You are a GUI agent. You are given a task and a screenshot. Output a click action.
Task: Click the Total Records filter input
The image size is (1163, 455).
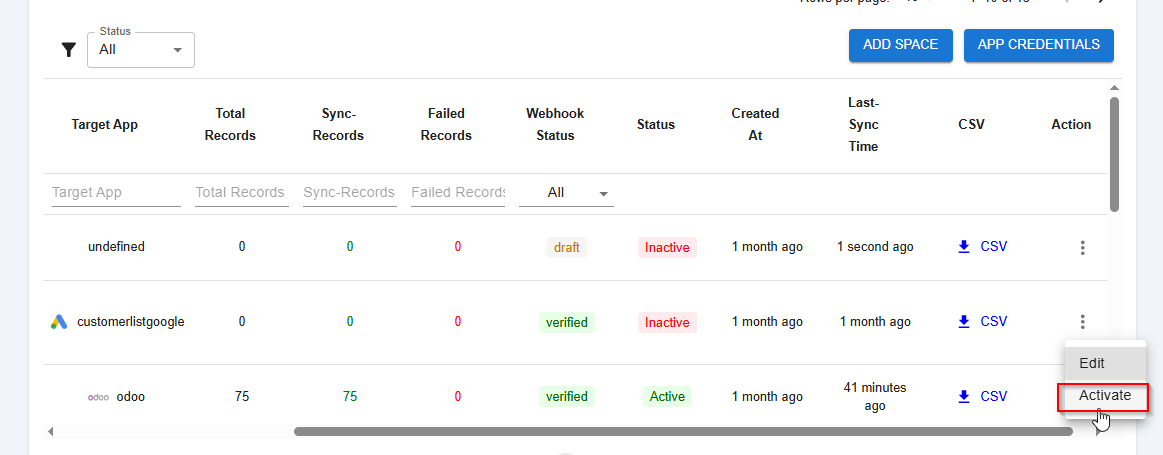(241, 192)
